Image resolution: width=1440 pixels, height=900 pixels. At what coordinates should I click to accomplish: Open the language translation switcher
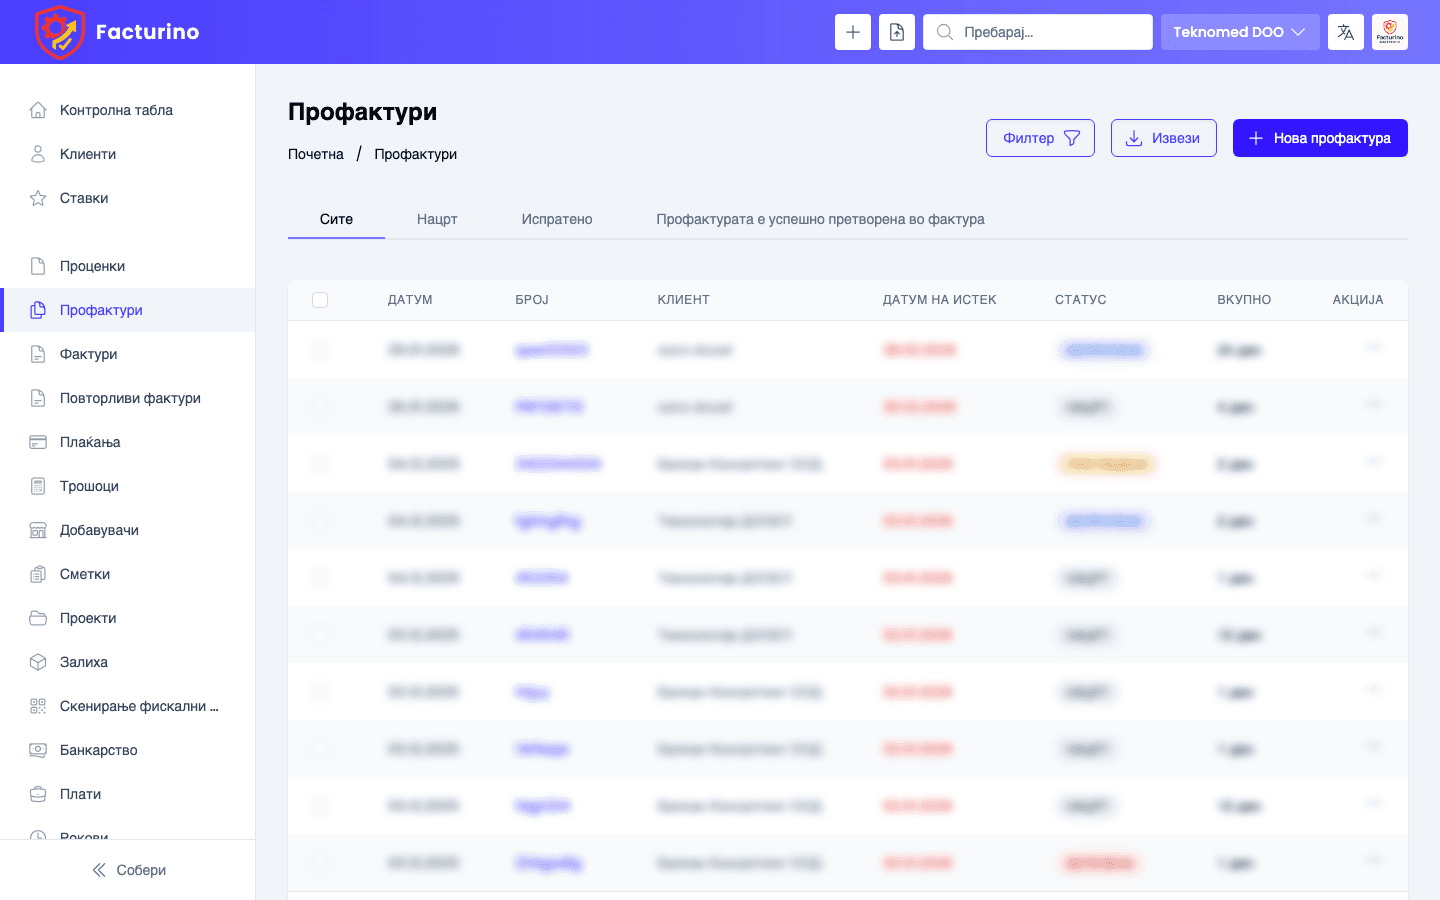coord(1345,32)
